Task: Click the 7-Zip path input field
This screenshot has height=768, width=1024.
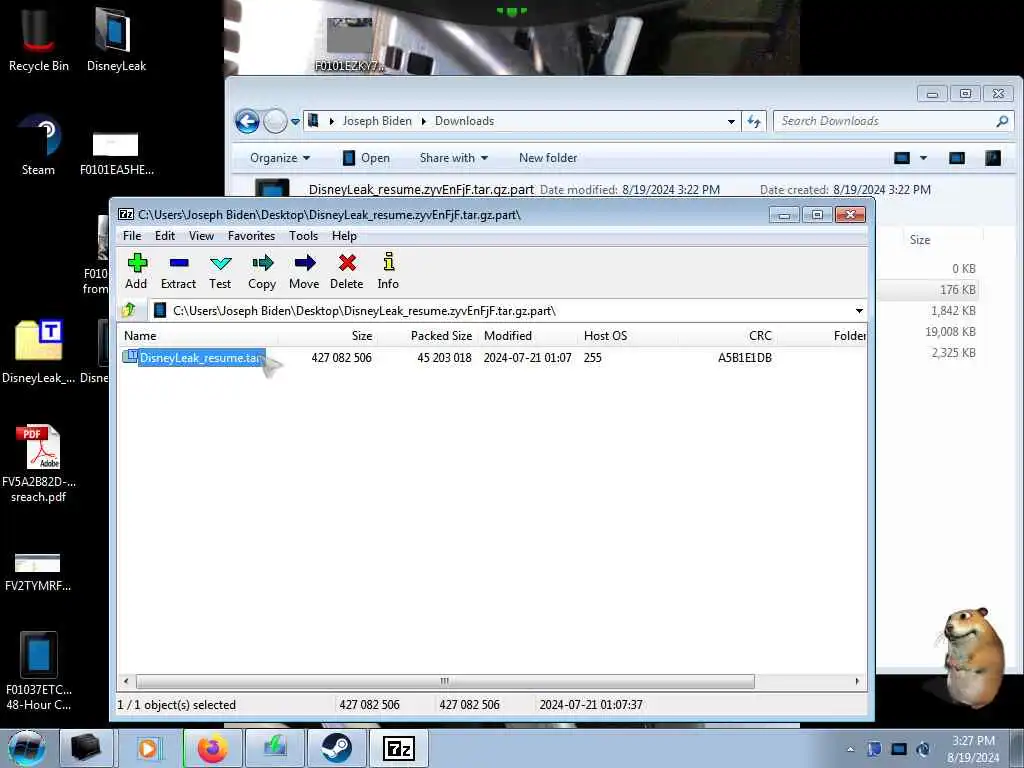Action: pos(503,311)
